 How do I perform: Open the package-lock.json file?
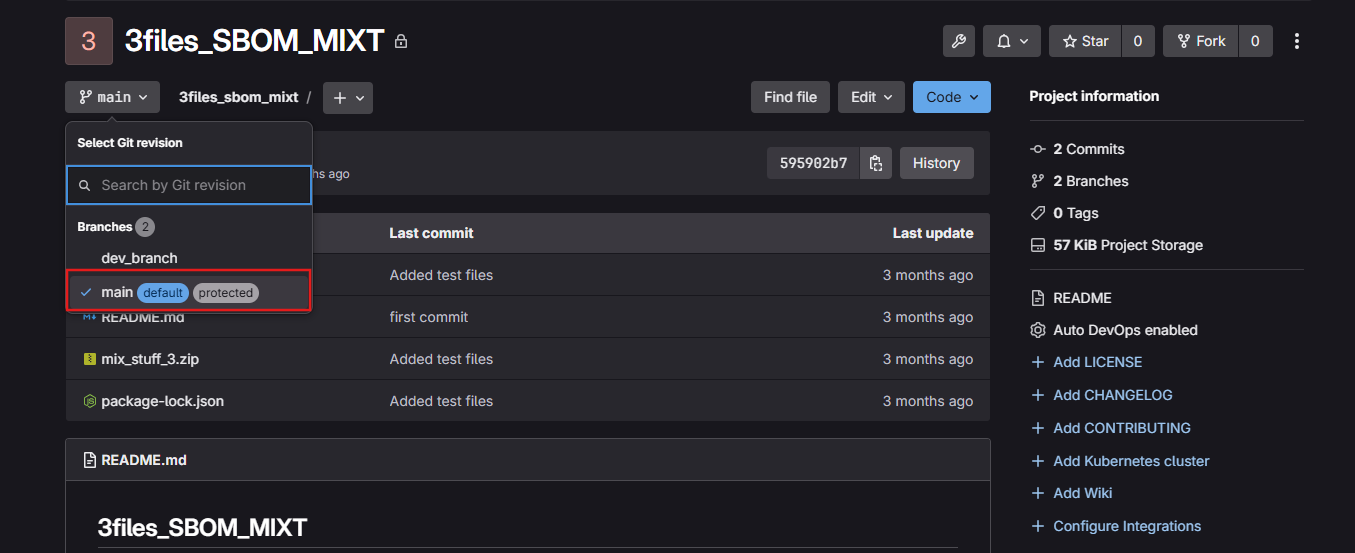pyautogui.click(x=162, y=401)
